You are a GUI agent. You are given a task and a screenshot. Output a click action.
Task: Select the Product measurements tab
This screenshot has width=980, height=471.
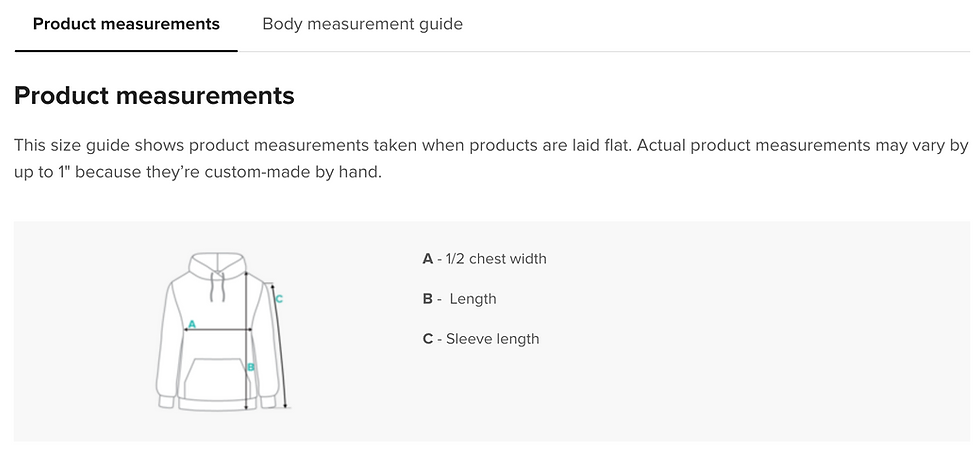tap(126, 24)
